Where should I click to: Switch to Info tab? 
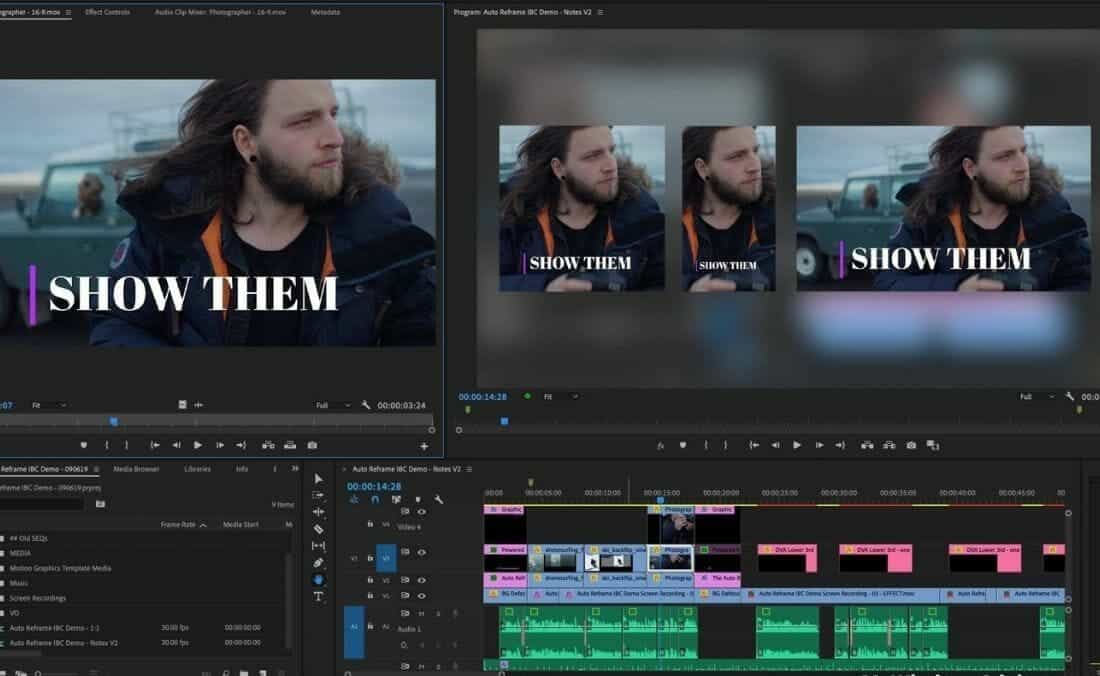point(242,468)
